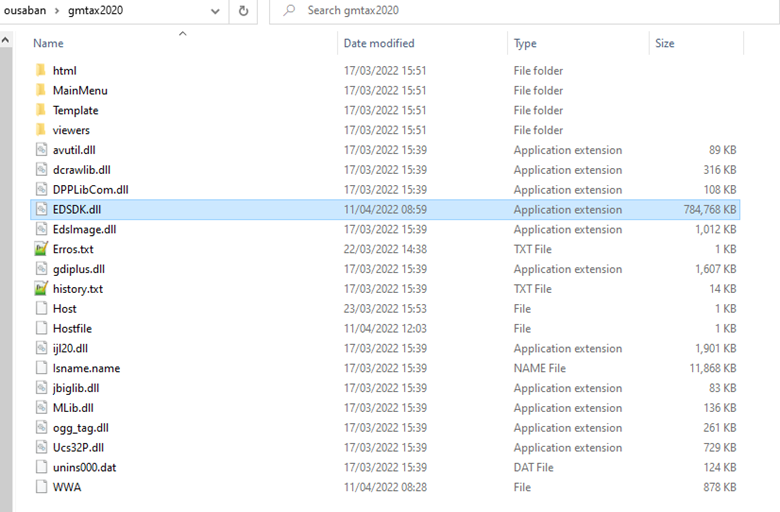Expand the chevron after ousaban breadcrumb
The width and height of the screenshot is (780, 512).
pyautogui.click(x=57, y=11)
